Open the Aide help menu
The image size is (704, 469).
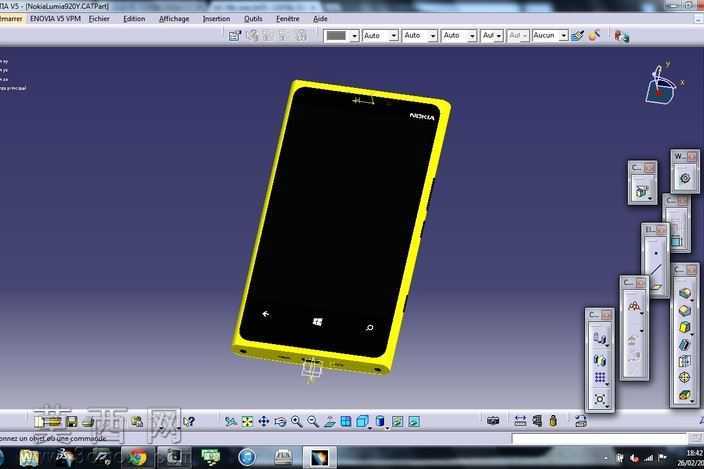320,19
